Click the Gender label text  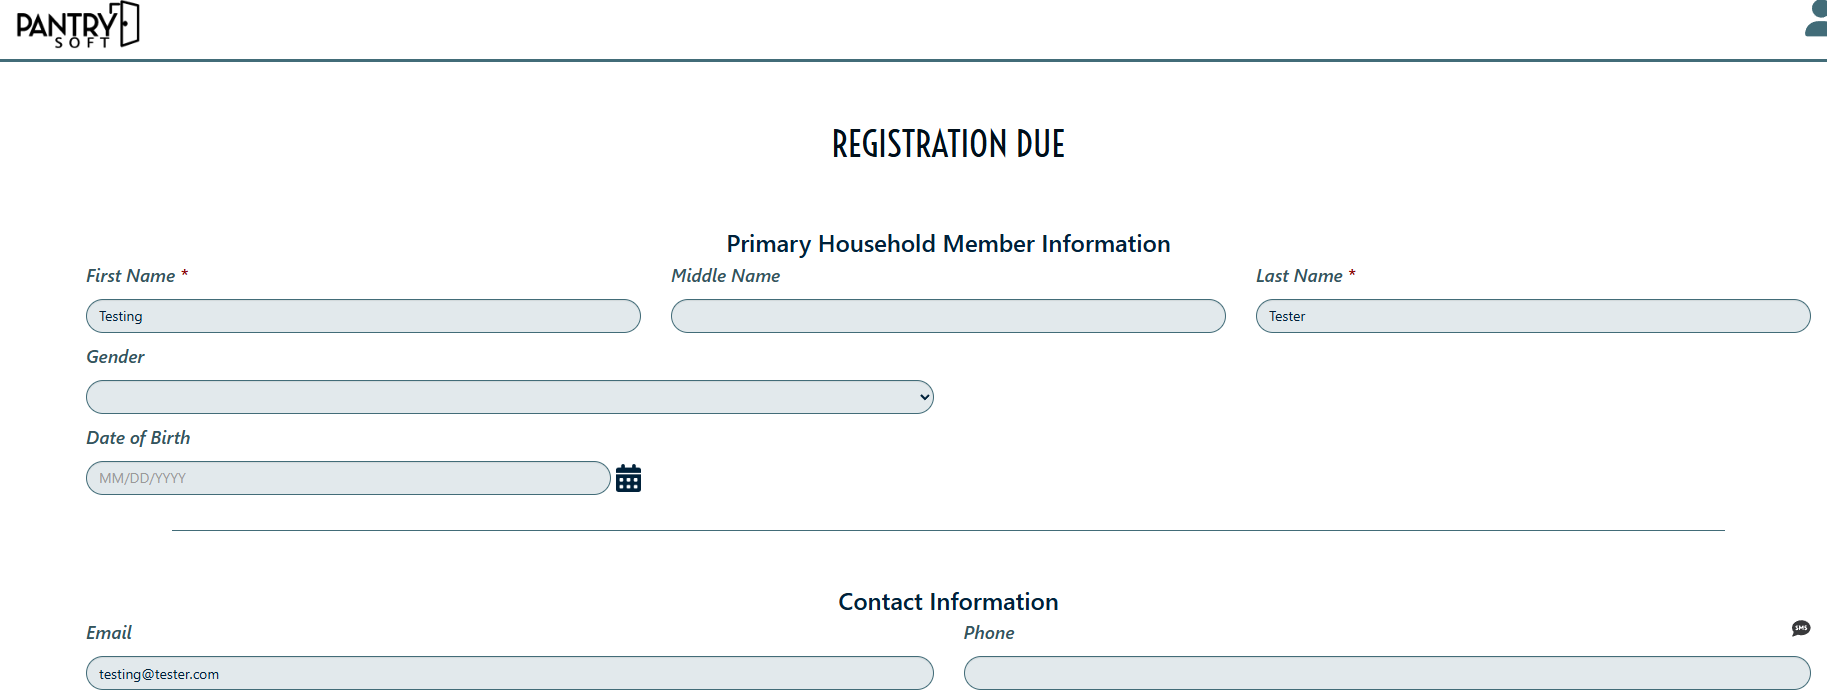coord(115,357)
